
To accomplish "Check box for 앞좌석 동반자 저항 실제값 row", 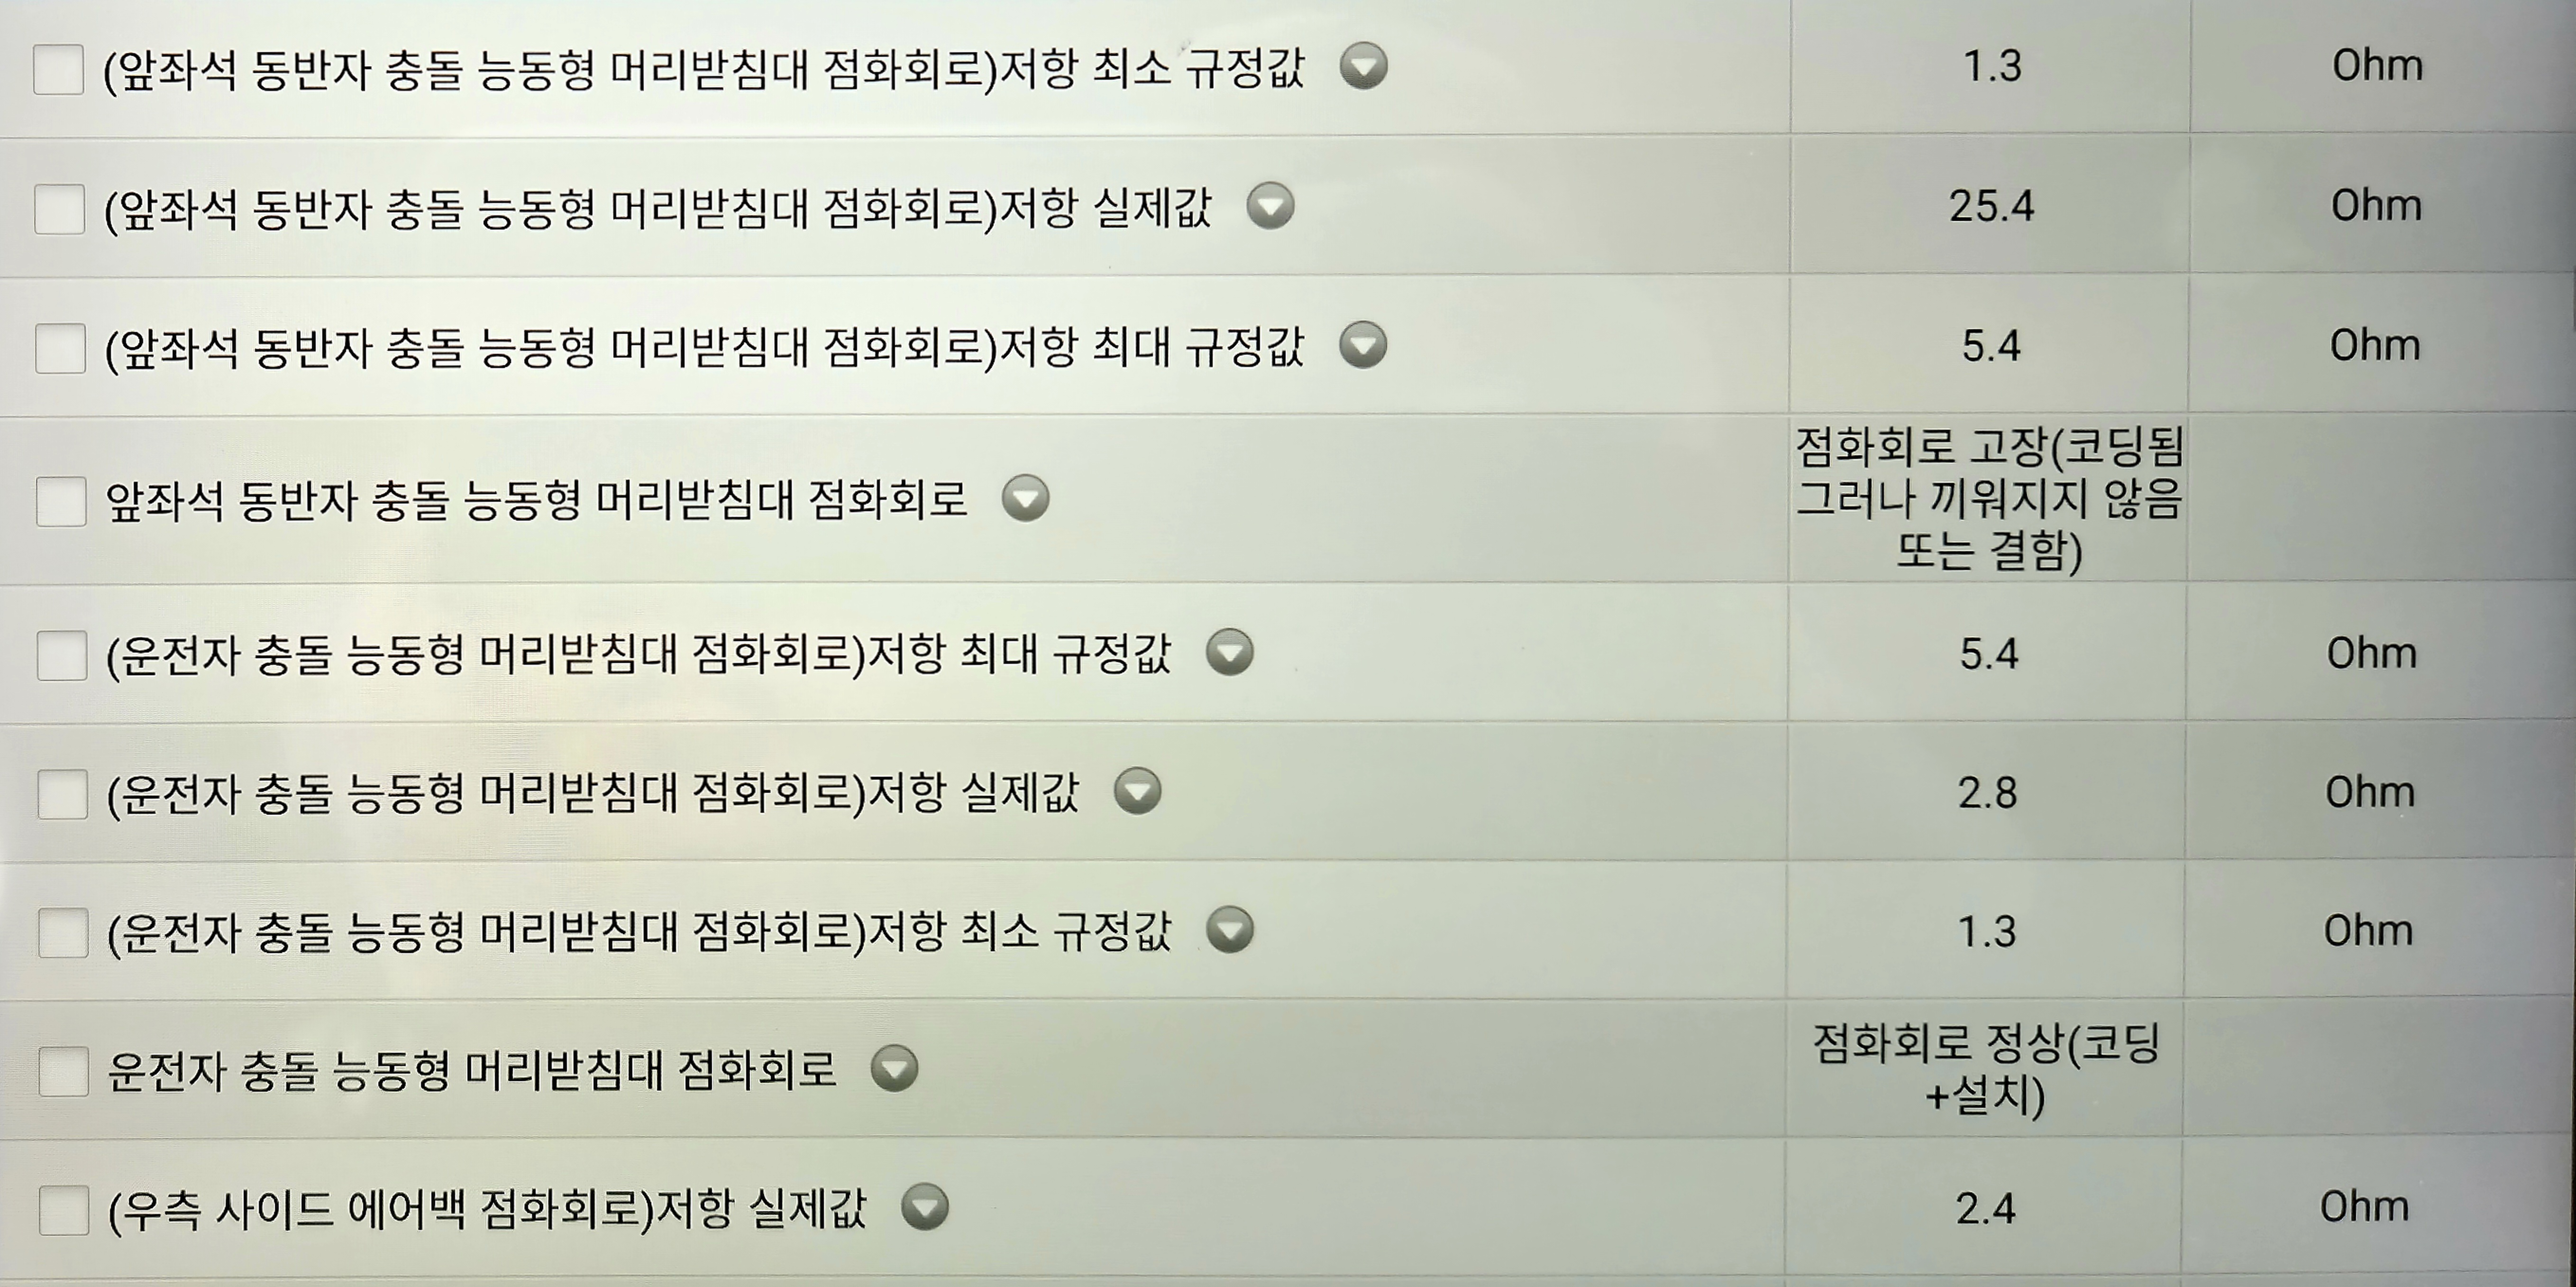I will point(59,209).
